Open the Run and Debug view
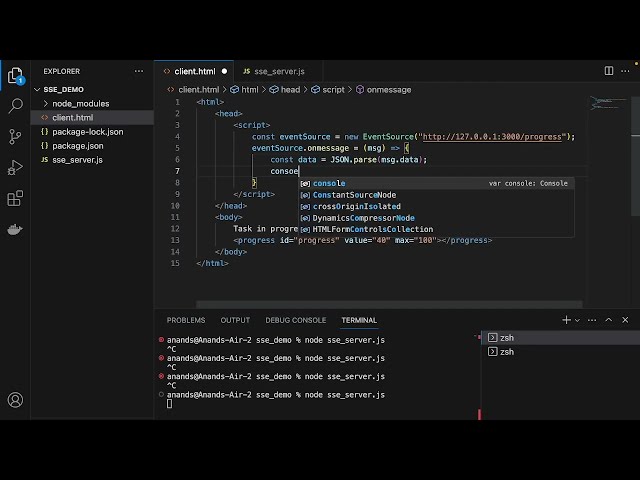Image resolution: width=640 pixels, height=480 pixels. pyautogui.click(x=15, y=167)
